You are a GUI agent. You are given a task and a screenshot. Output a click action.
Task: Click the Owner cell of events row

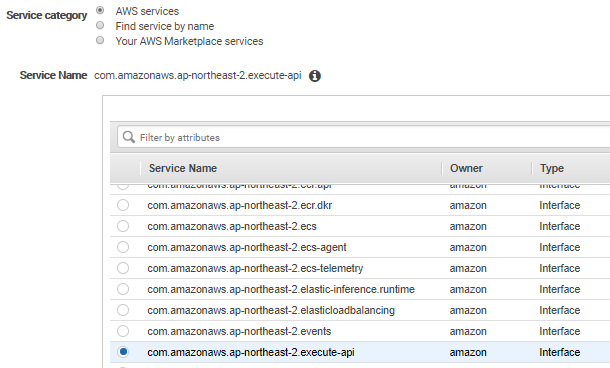click(468, 331)
